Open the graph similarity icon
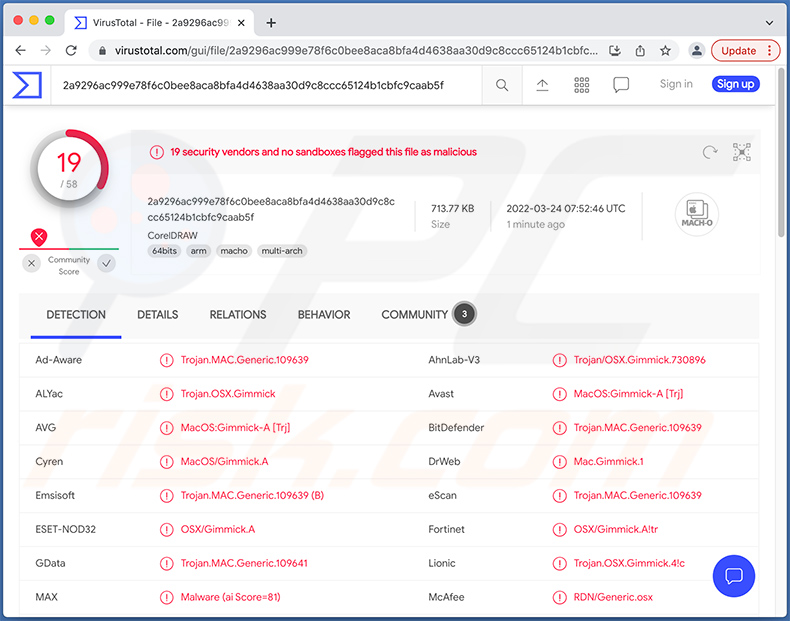This screenshot has width=790, height=621. (742, 152)
